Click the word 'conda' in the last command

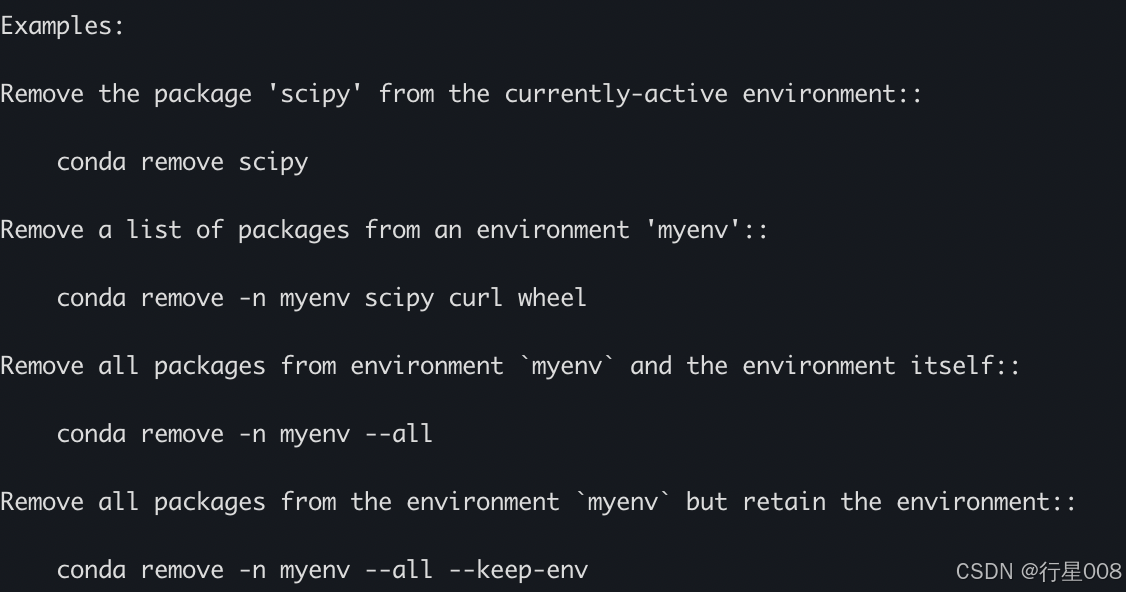(91, 570)
